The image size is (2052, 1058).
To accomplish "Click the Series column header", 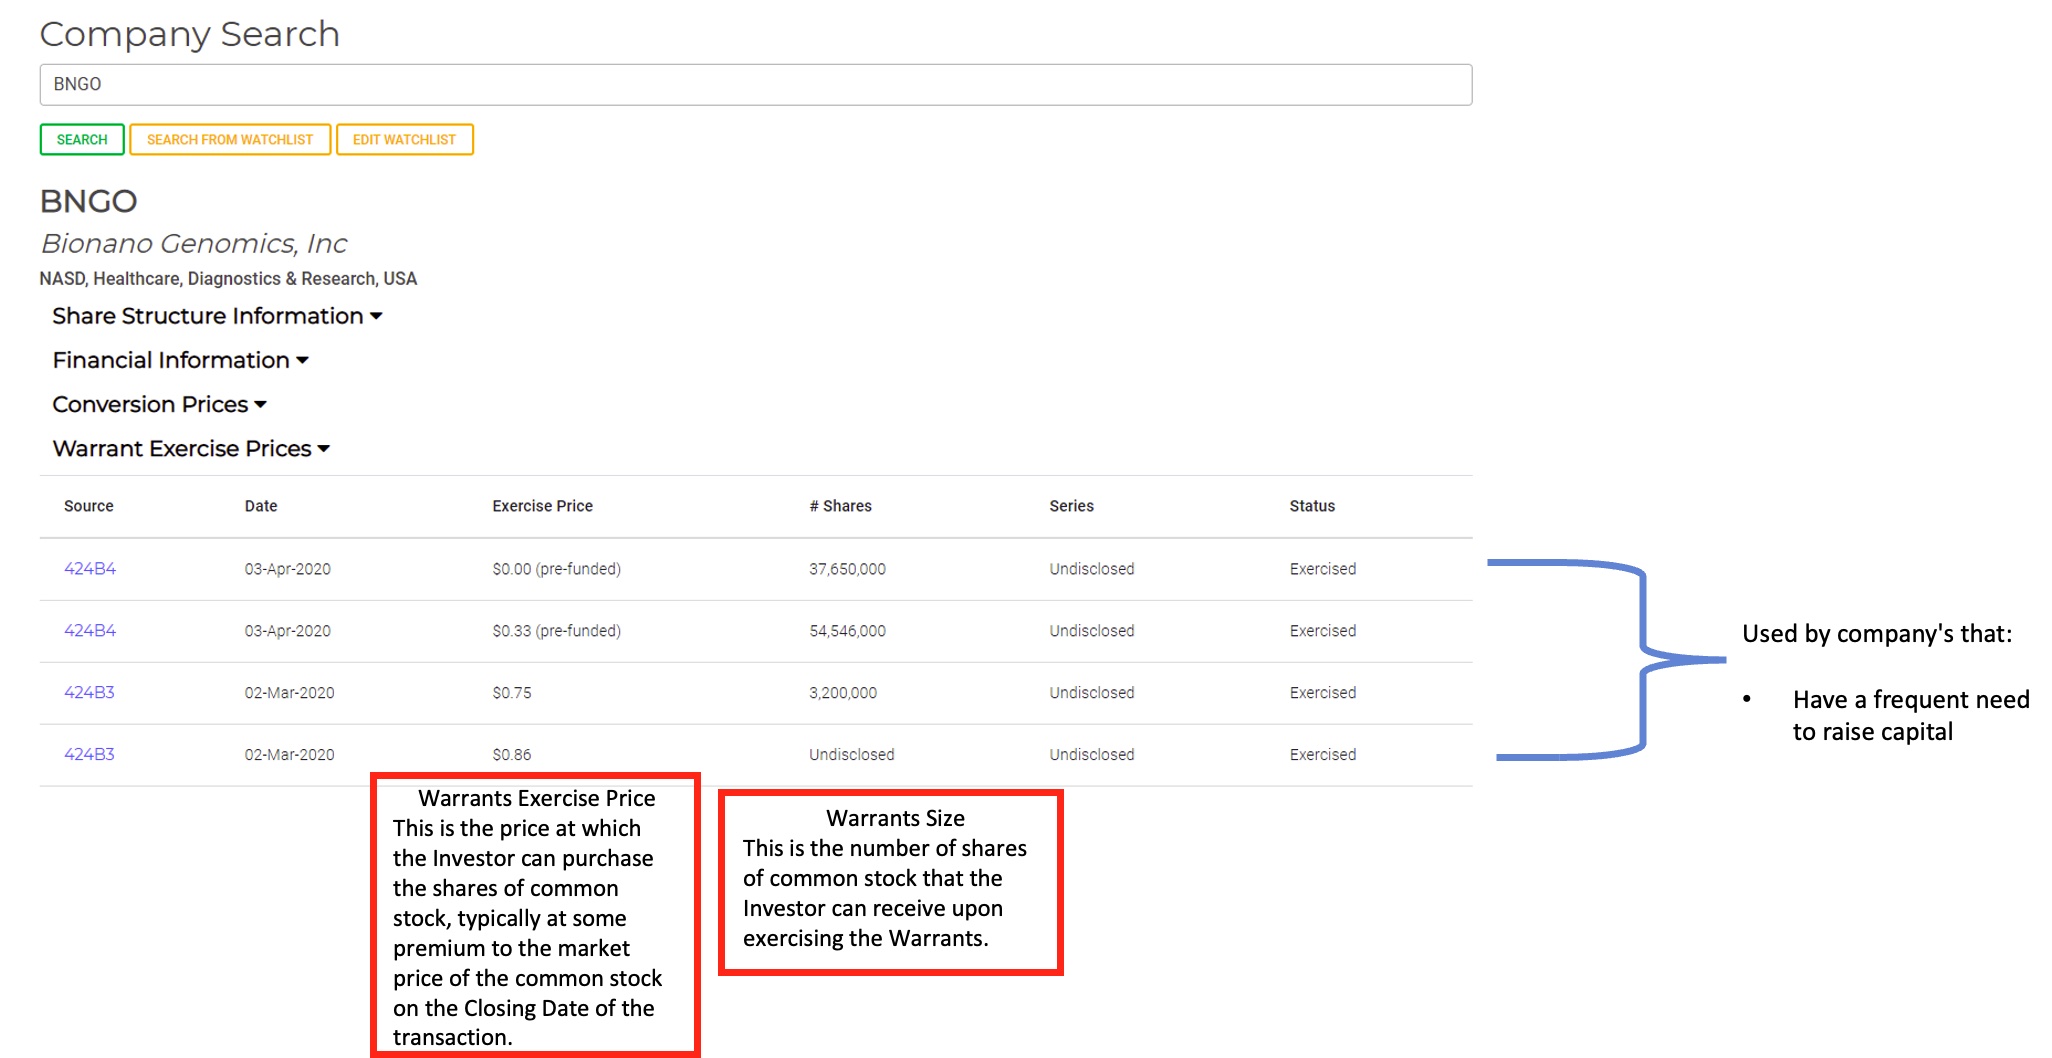I will (x=1071, y=506).
